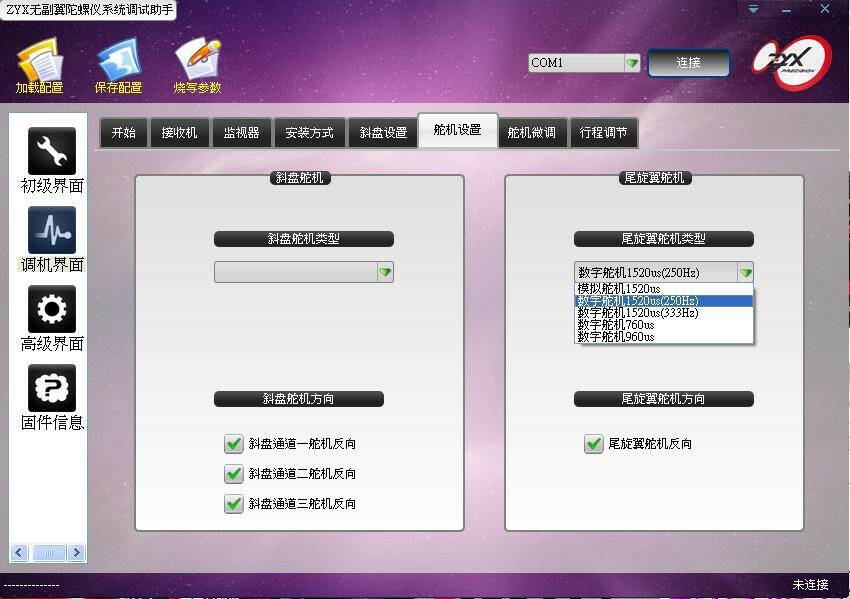Switch to the 斜盘设置 tab
Viewport: 850px width, 599px height.
tap(383, 133)
